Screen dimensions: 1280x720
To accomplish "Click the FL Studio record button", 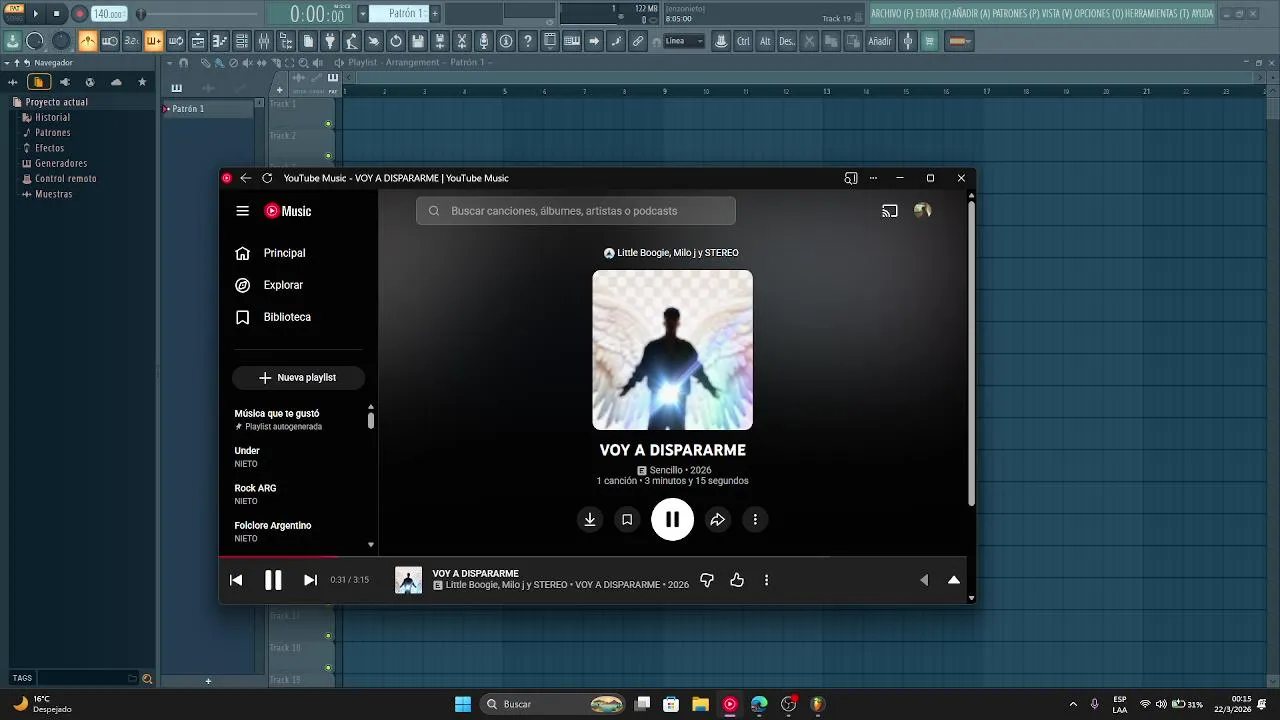I will (x=79, y=14).
